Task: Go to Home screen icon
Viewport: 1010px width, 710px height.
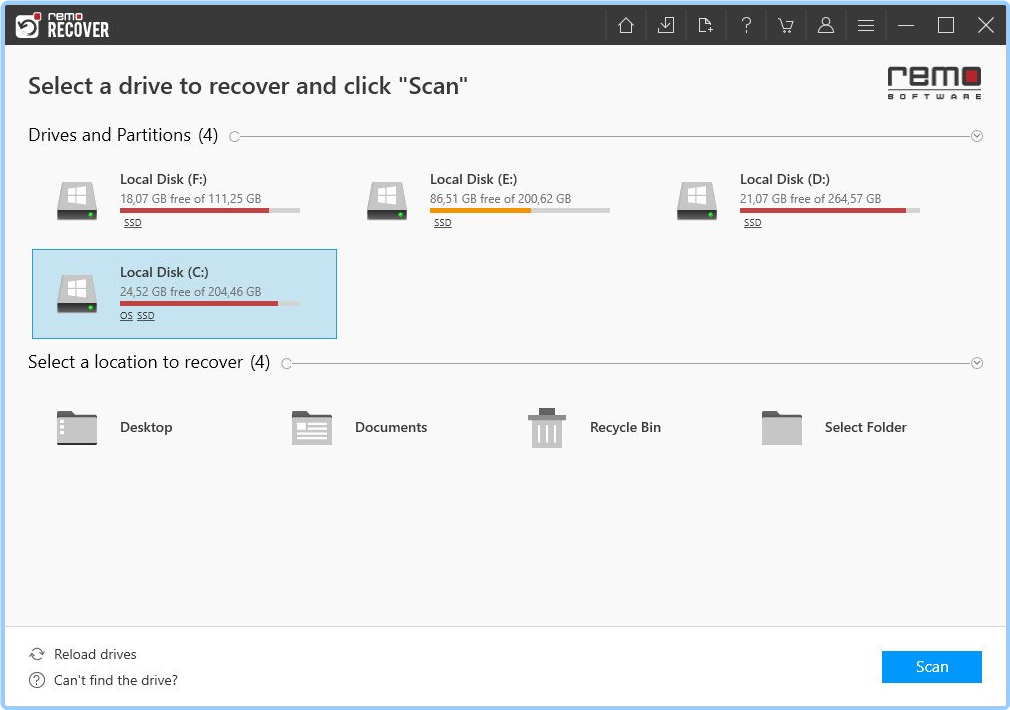Action: click(x=625, y=25)
